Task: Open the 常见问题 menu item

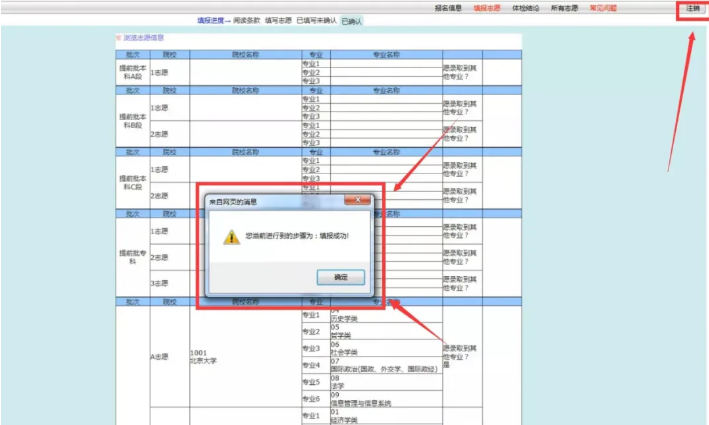Action: pos(603,8)
